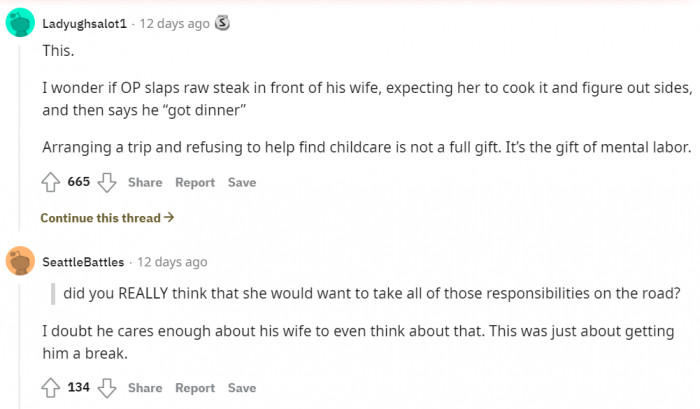Open SeattleBattles' avatar profile picture

(21, 262)
